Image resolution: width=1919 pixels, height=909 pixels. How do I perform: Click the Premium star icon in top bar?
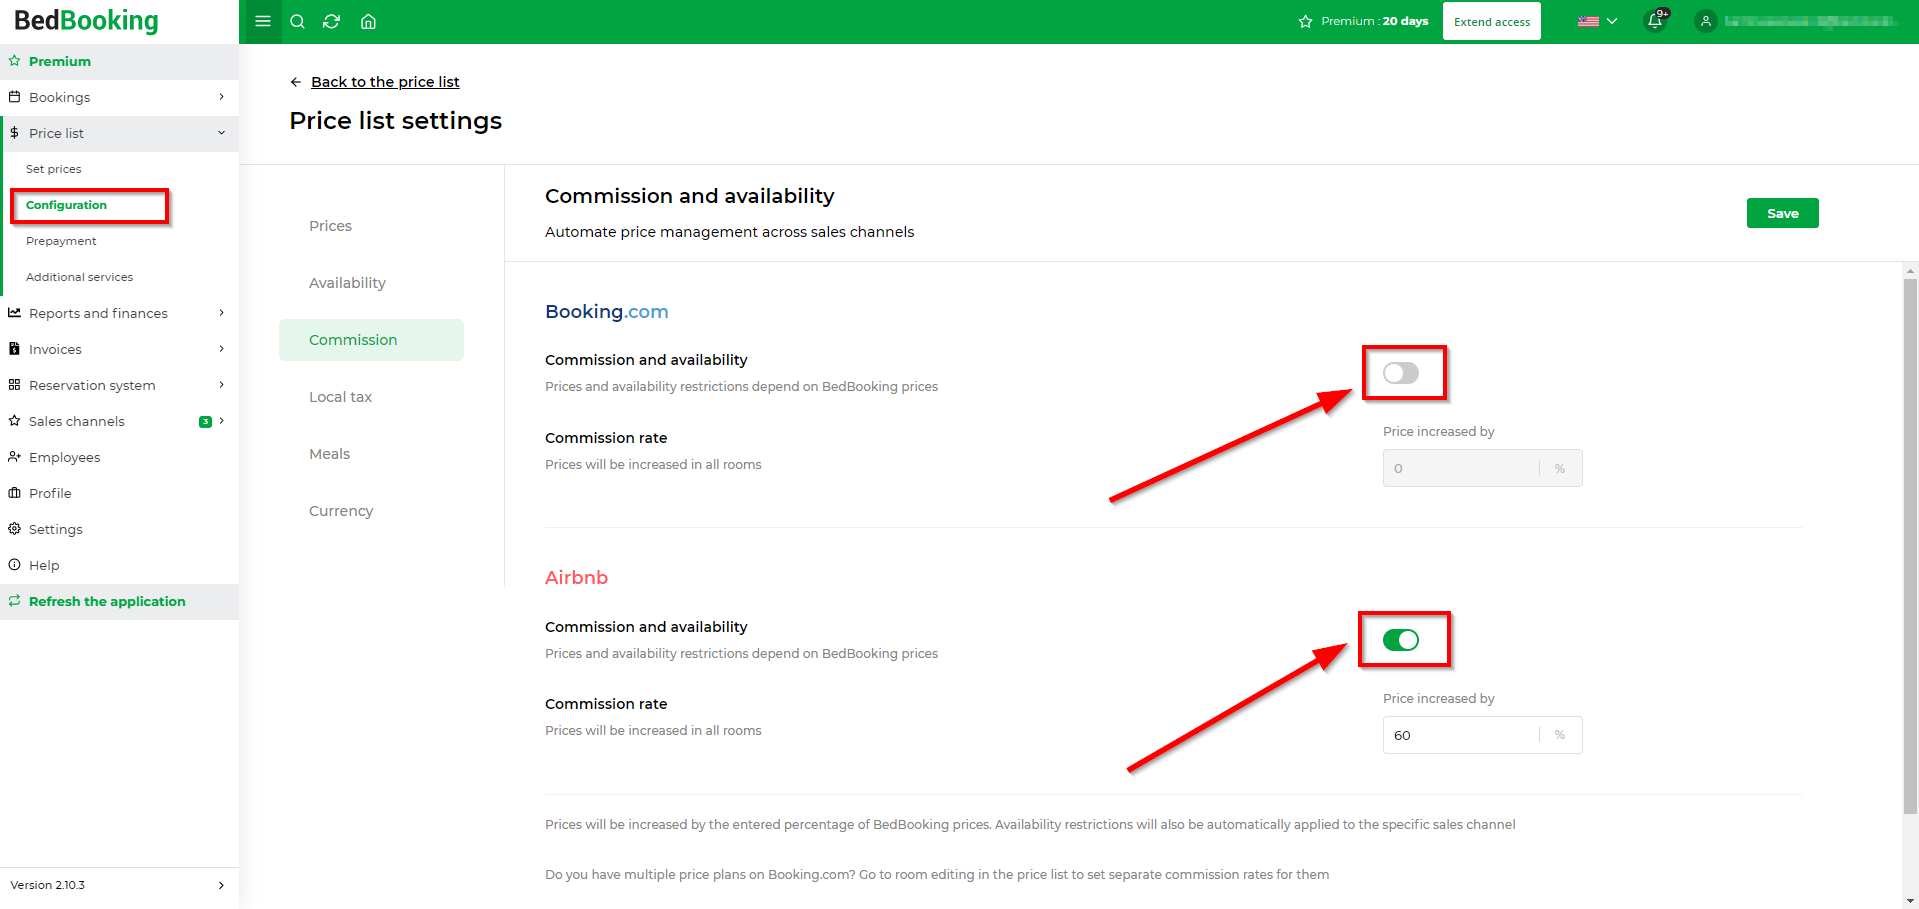1305,21
